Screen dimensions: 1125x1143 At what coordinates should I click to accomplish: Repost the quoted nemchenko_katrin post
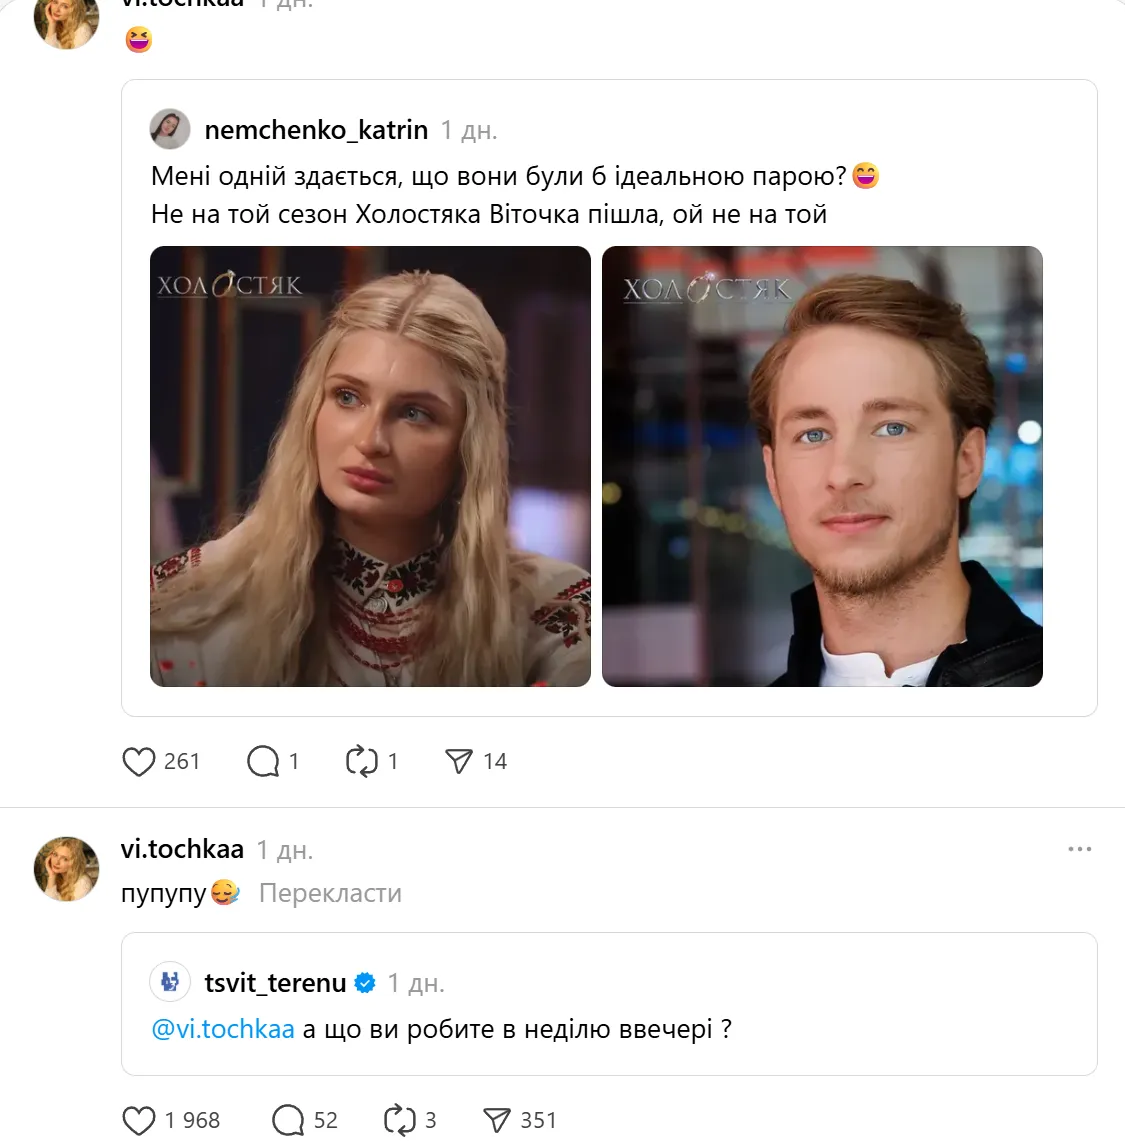[361, 762]
